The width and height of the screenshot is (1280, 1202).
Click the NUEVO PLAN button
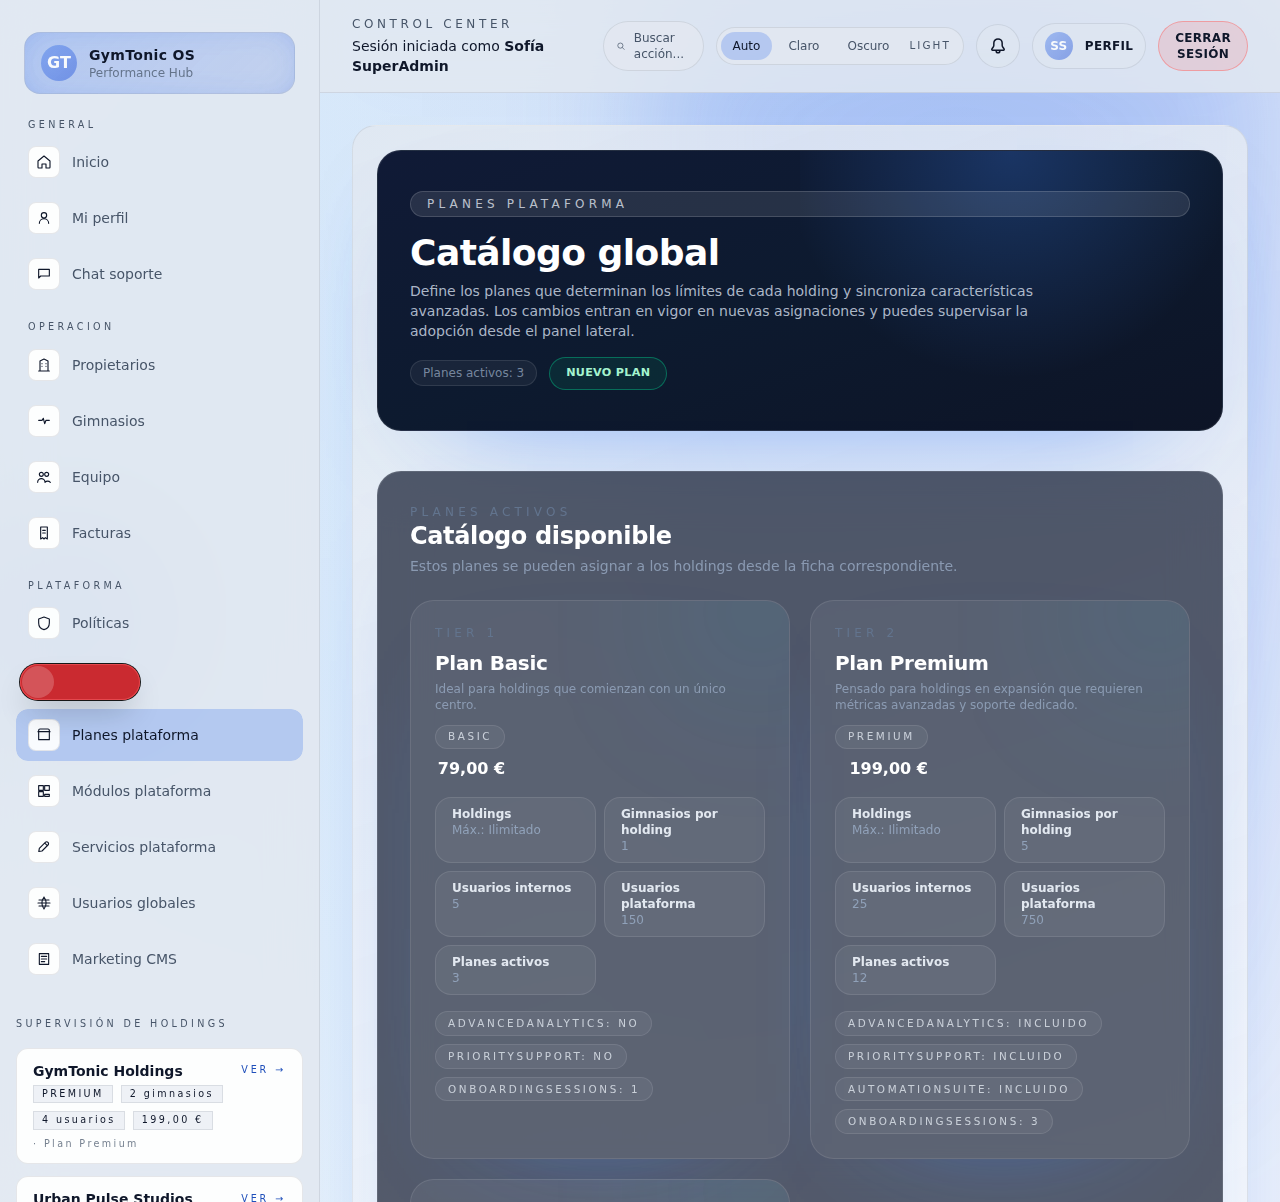point(607,373)
